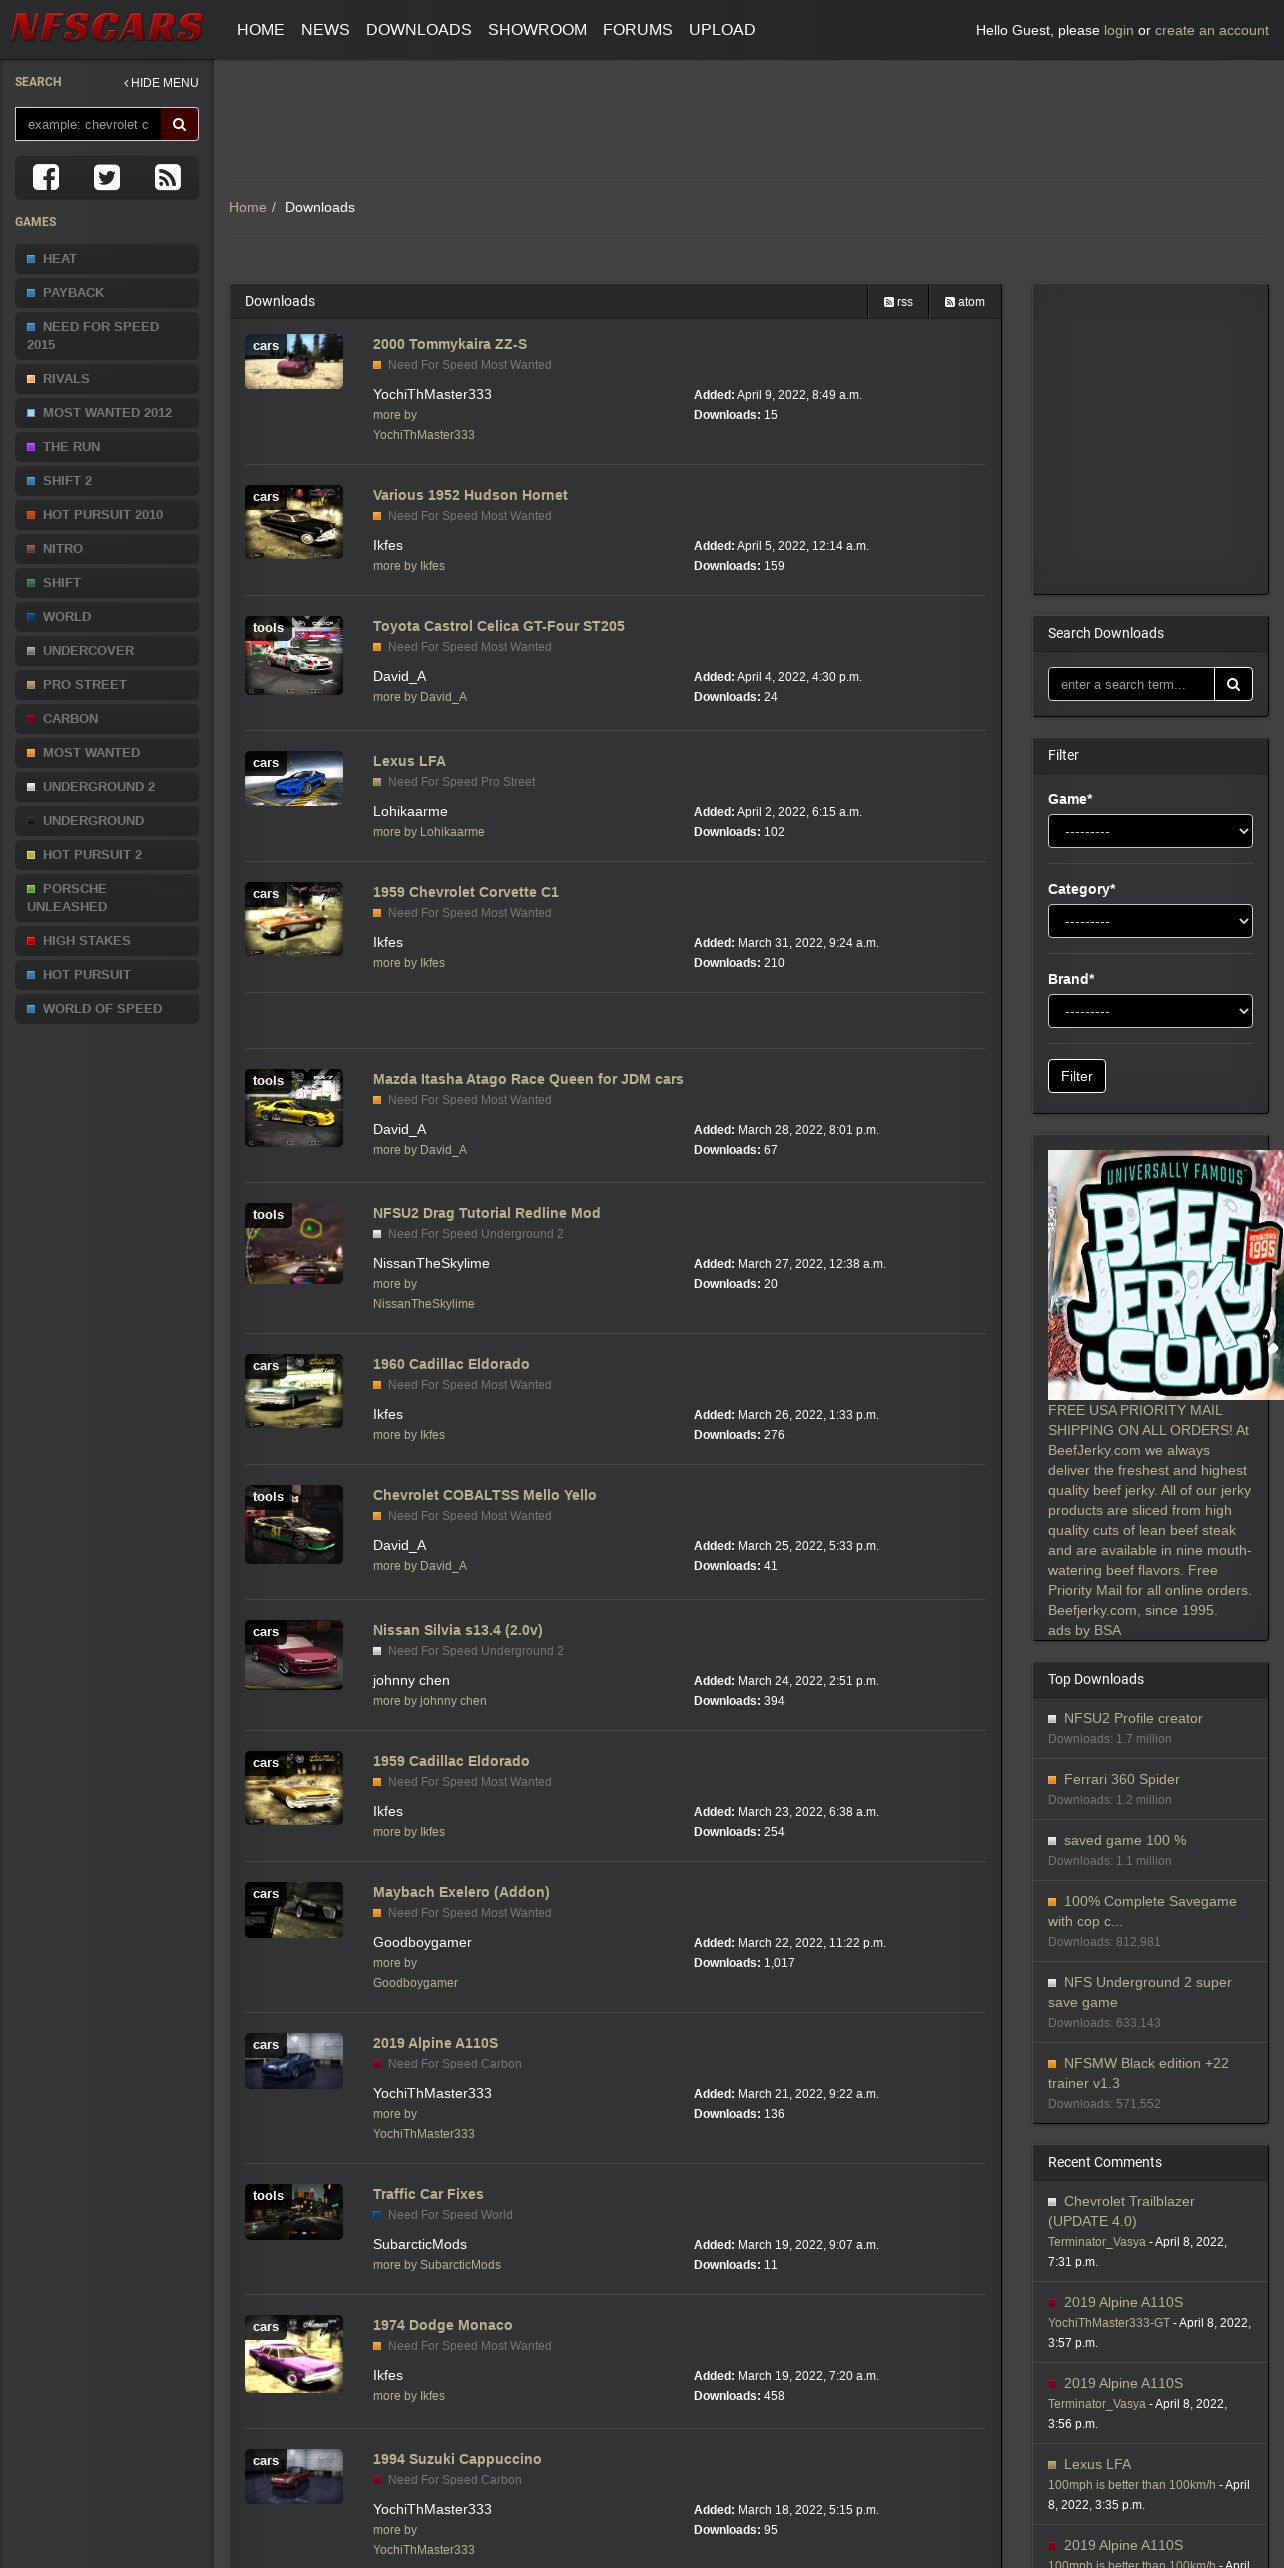1284x2568 pixels.
Task: Click the ads by BSA link
Action: (x=1084, y=1630)
